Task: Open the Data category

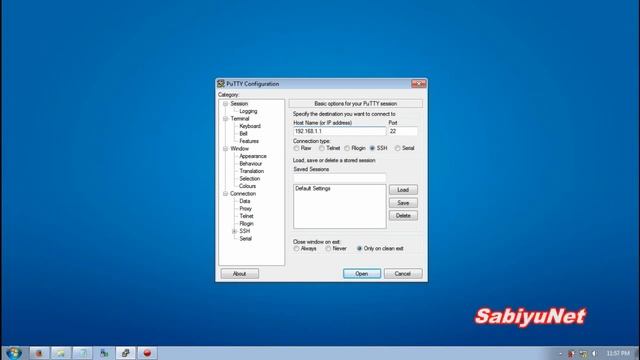Action: pyautogui.click(x=244, y=201)
